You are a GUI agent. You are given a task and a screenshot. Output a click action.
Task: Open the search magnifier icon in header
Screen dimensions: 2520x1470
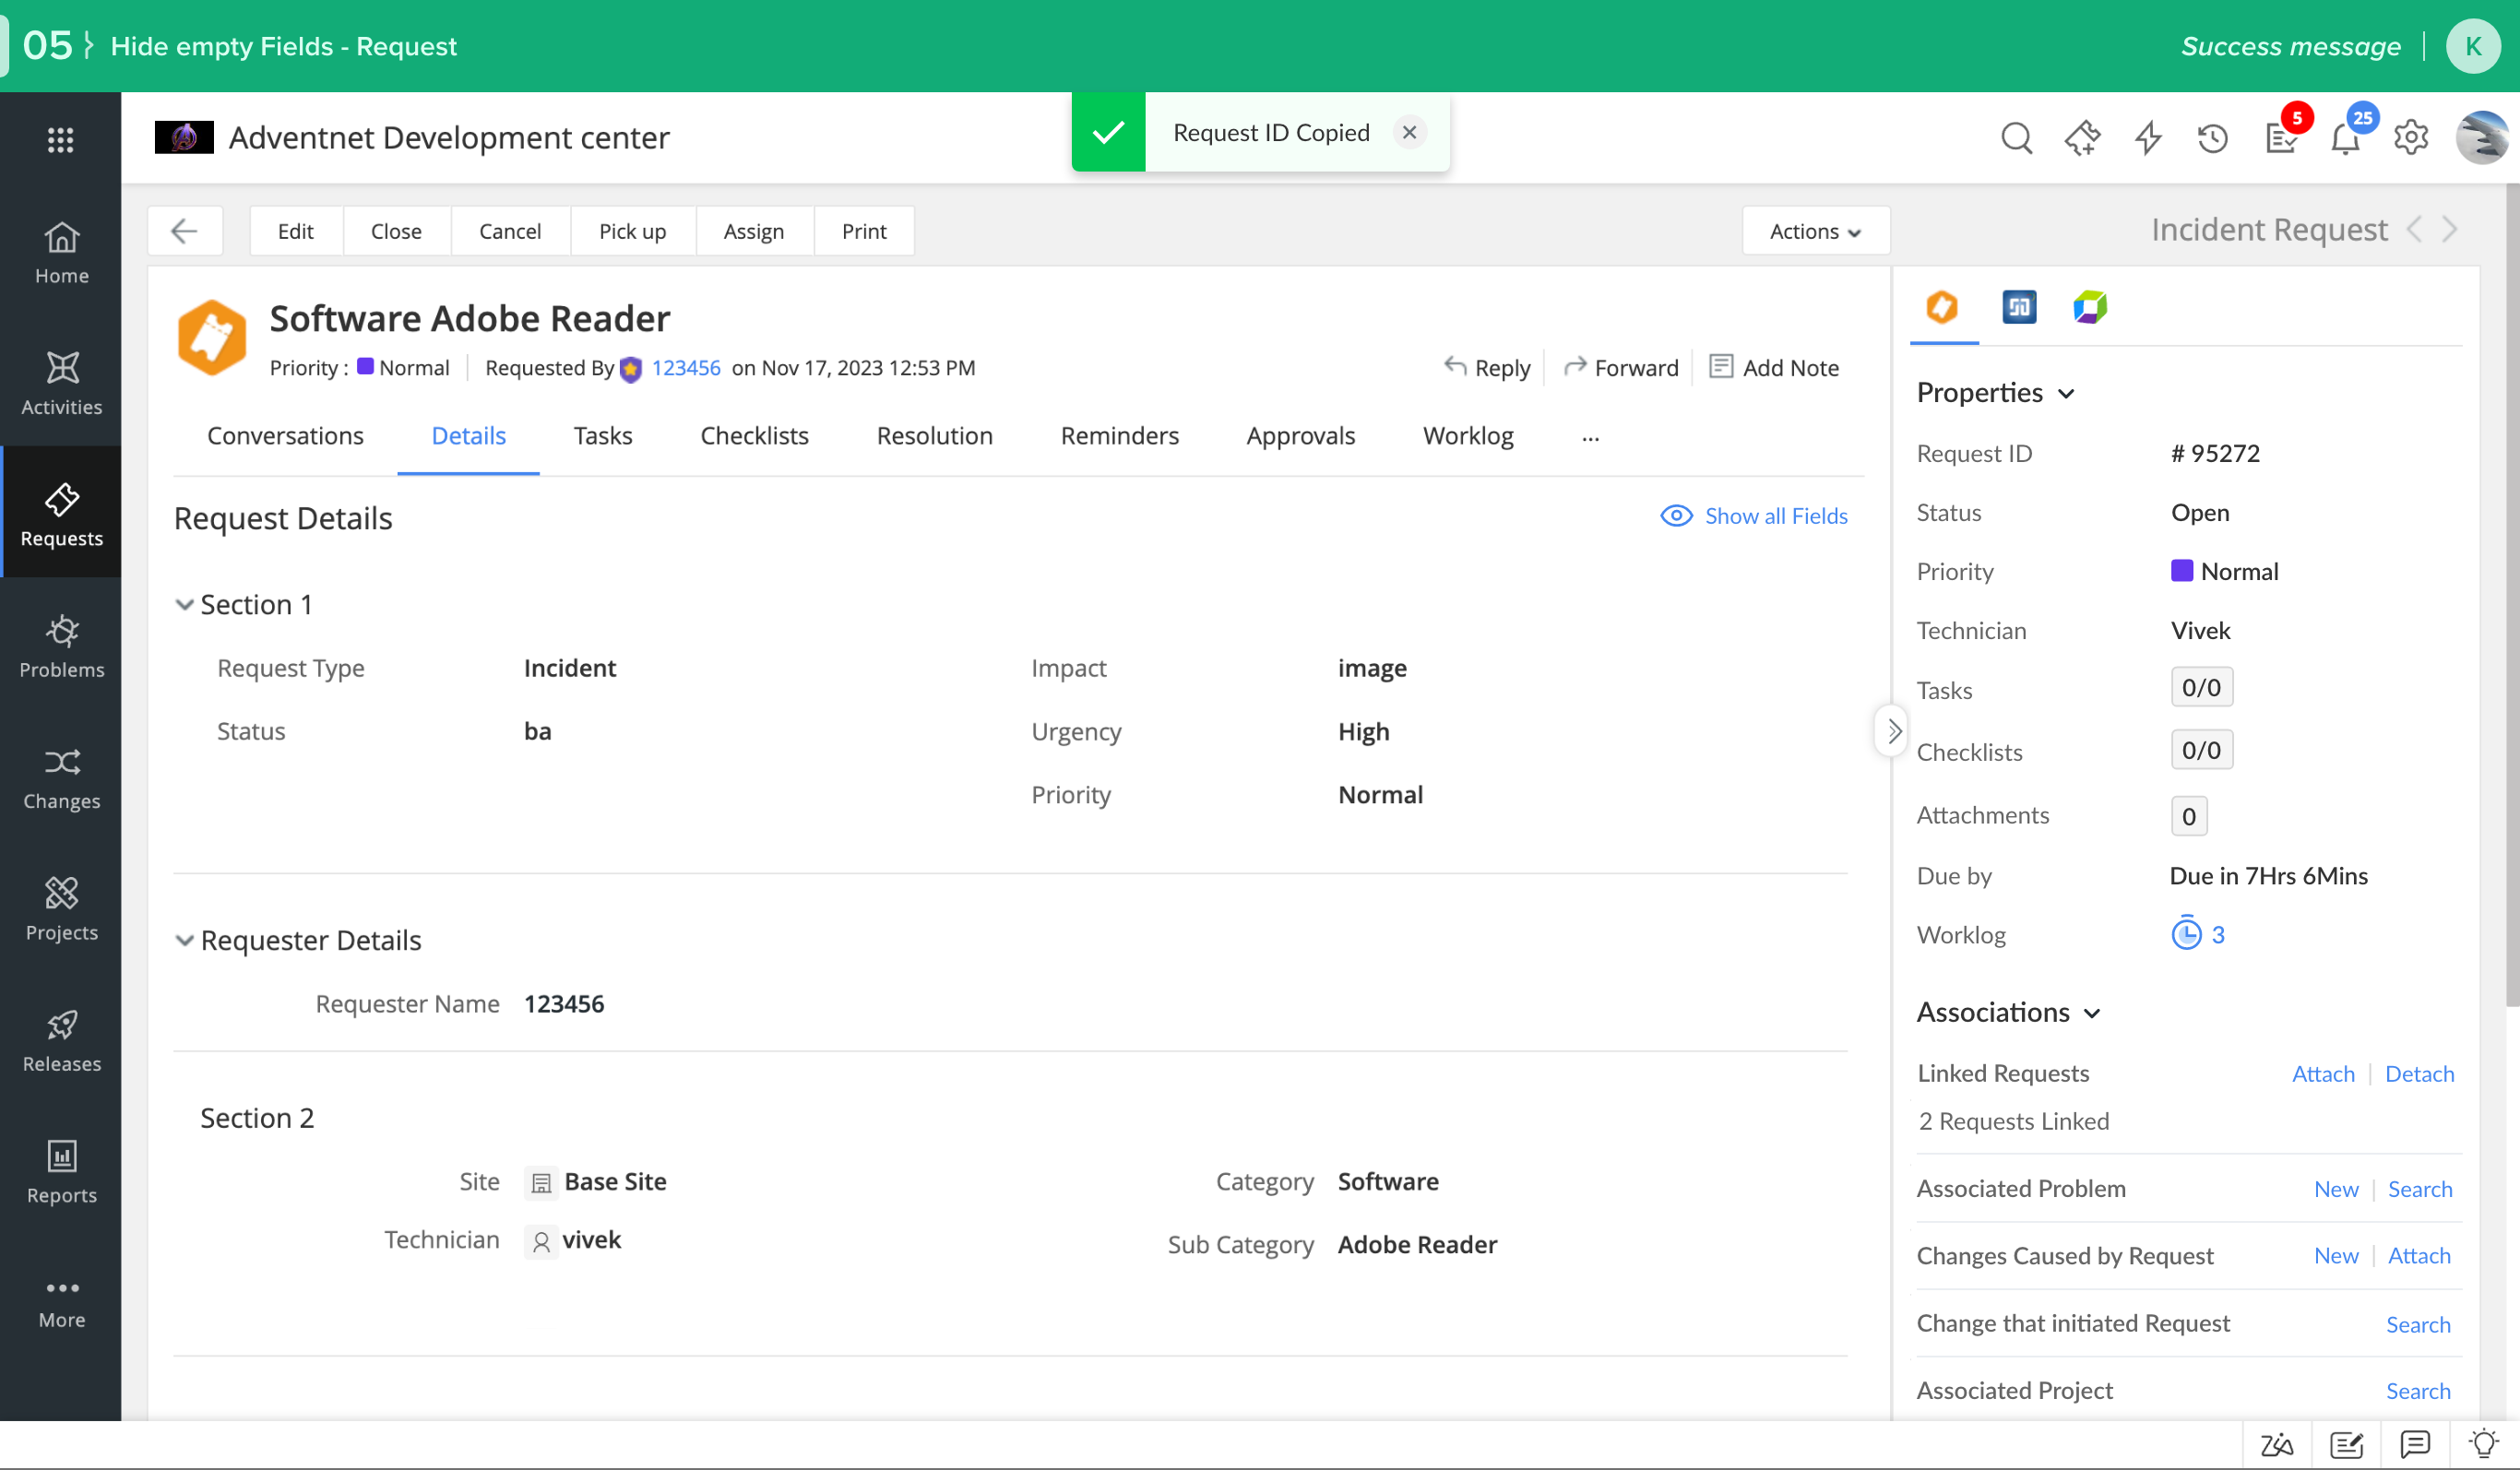coord(2016,137)
